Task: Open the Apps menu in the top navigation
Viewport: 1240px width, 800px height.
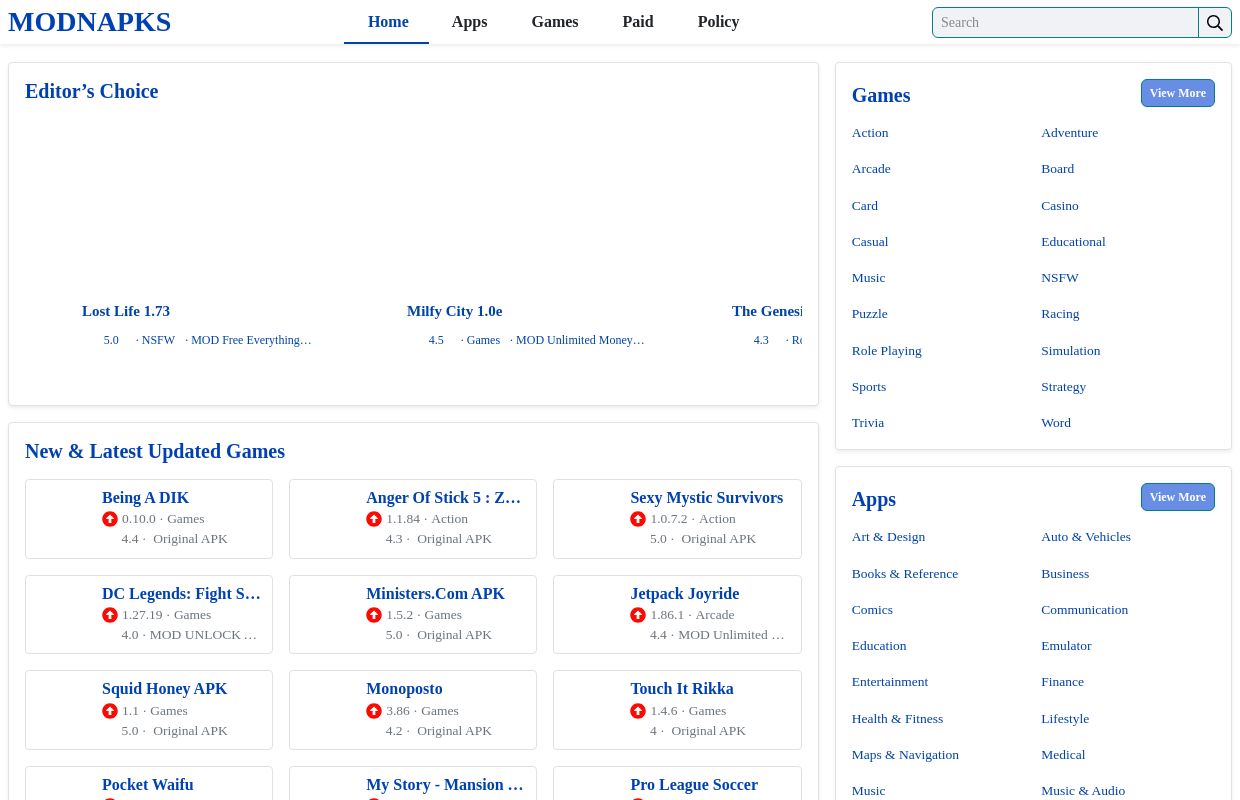Action: pyautogui.click(x=469, y=22)
